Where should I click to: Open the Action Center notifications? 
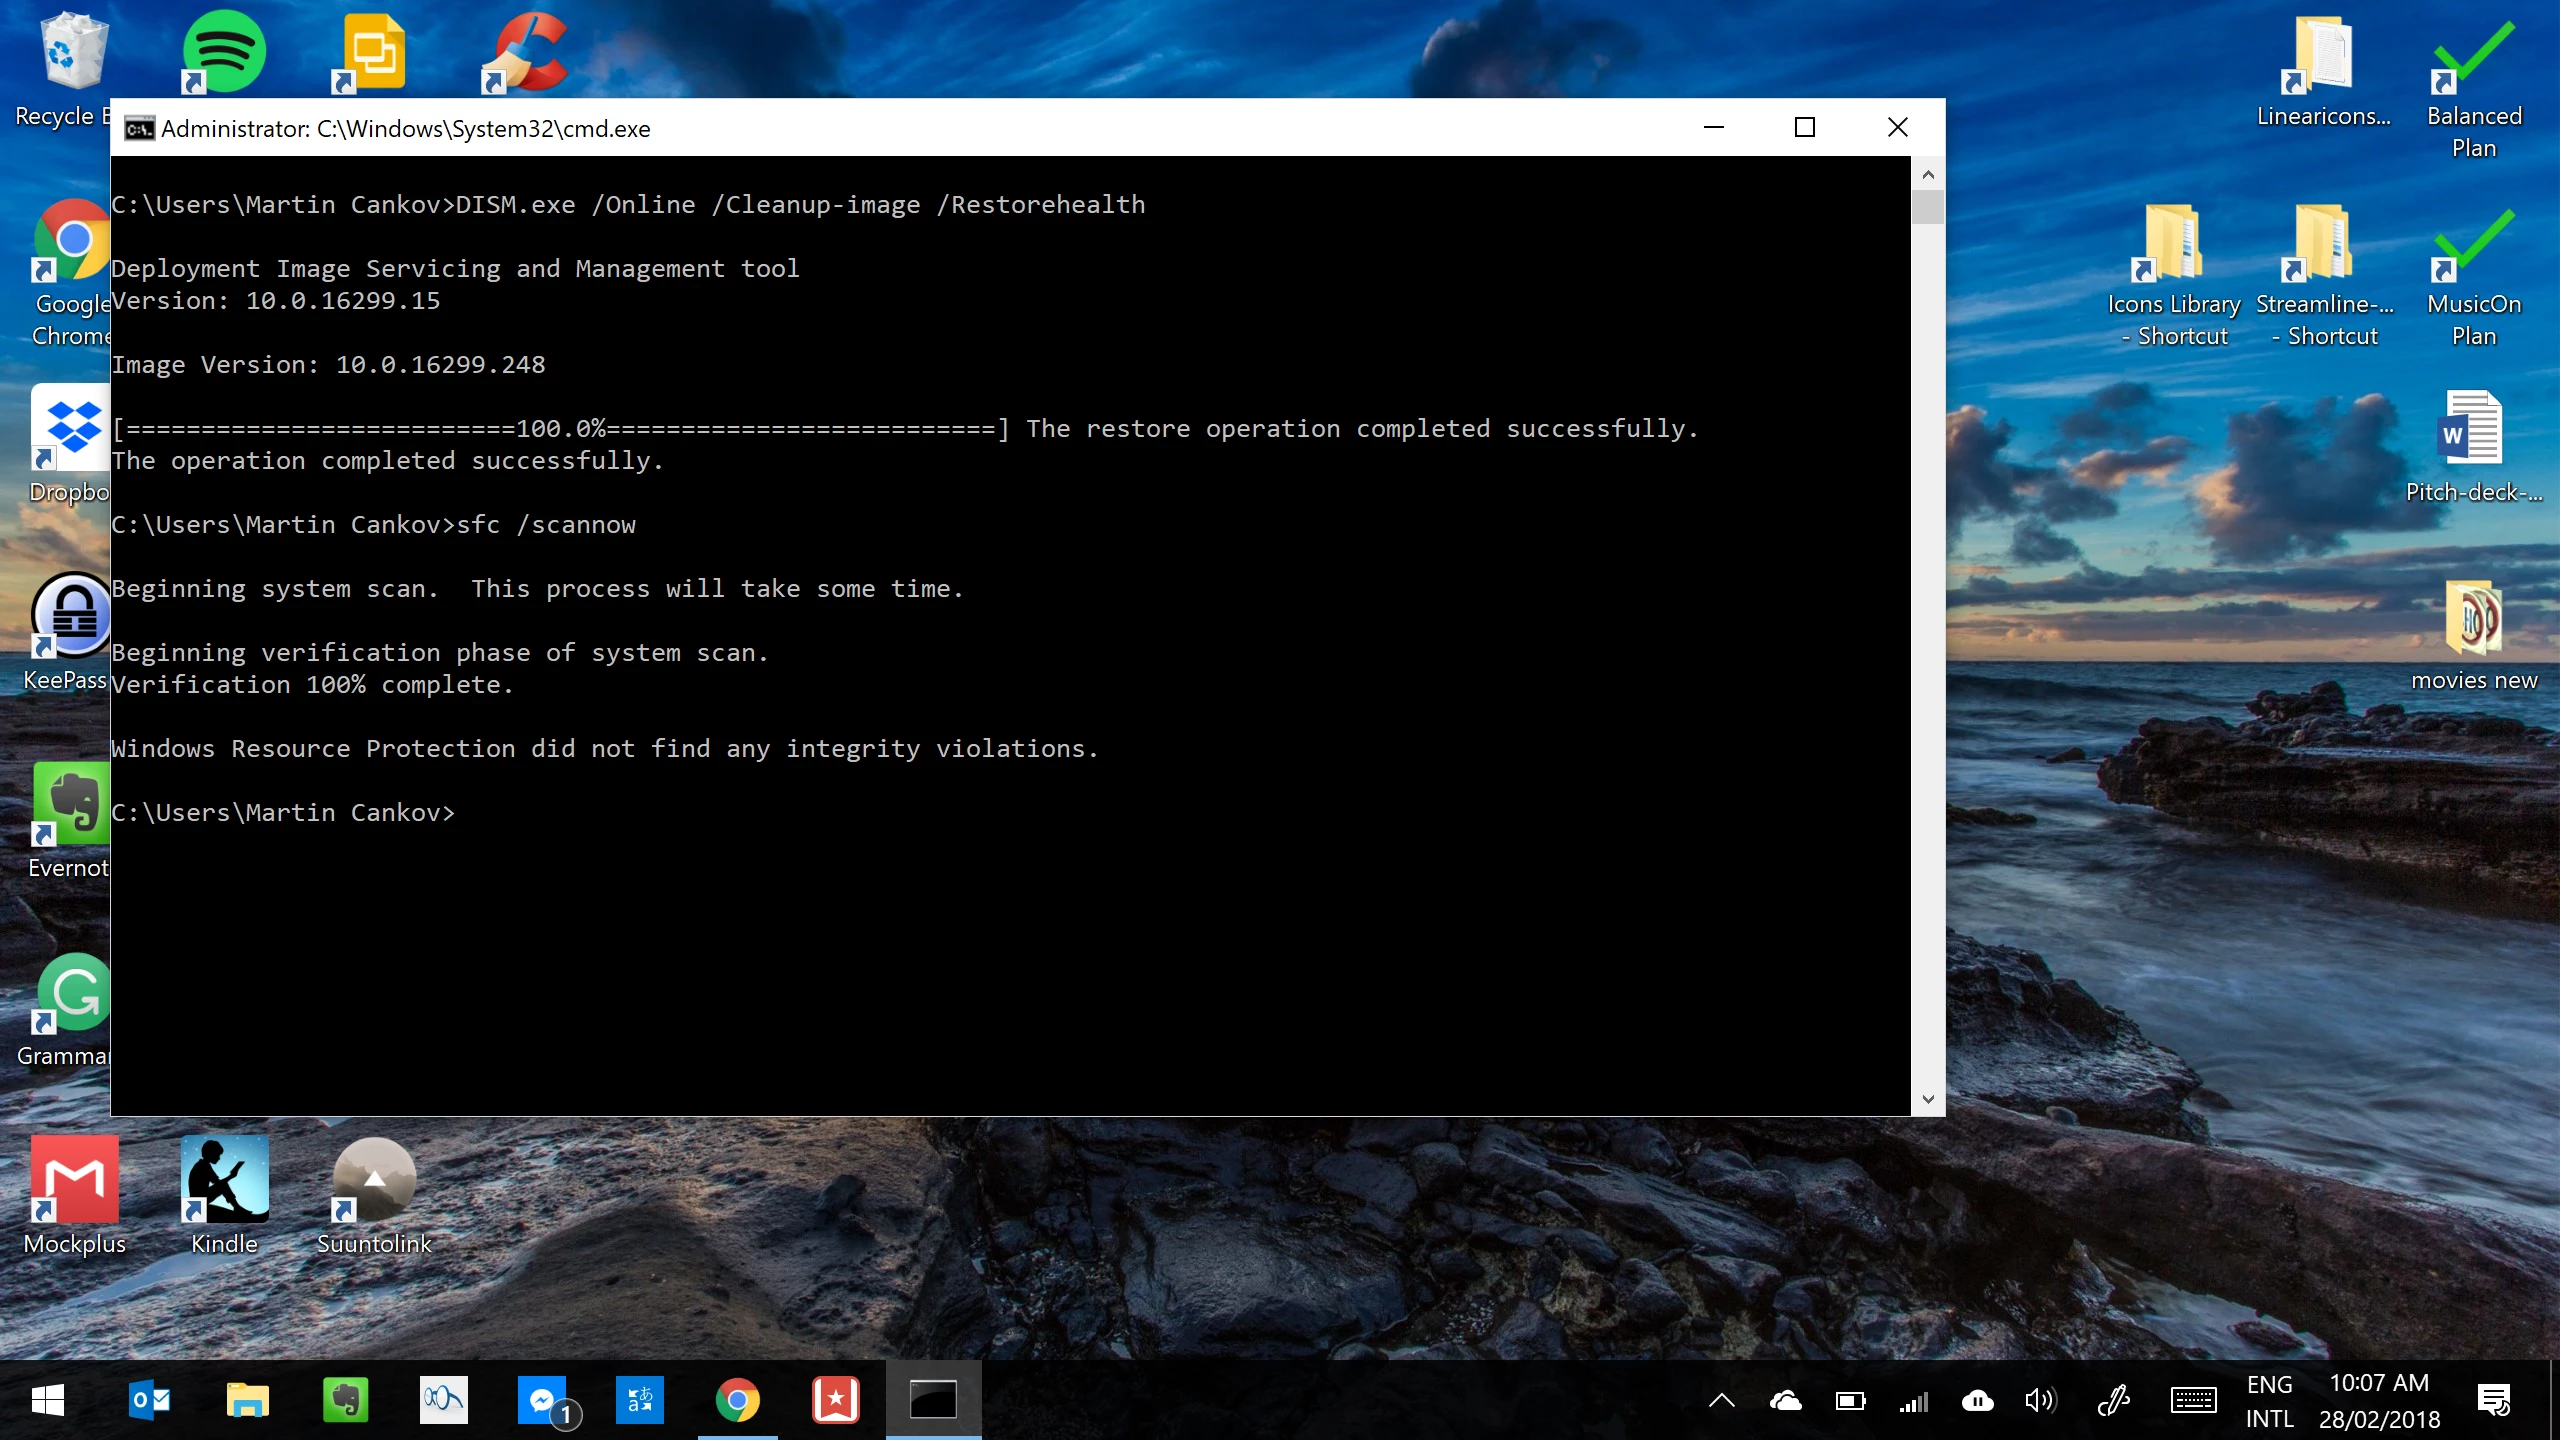point(2494,1401)
